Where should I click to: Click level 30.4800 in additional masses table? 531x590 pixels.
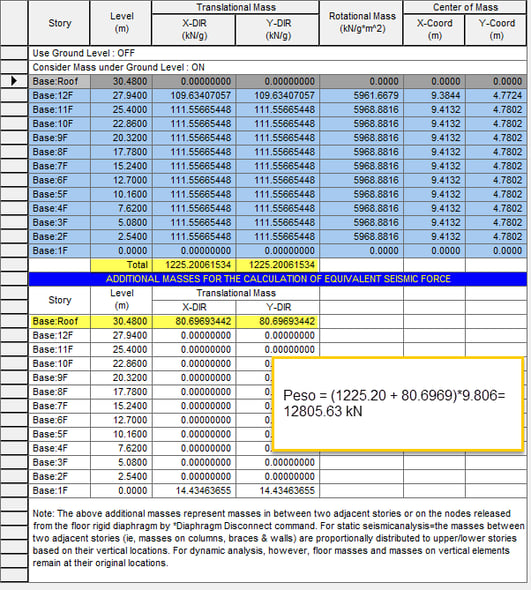121,321
